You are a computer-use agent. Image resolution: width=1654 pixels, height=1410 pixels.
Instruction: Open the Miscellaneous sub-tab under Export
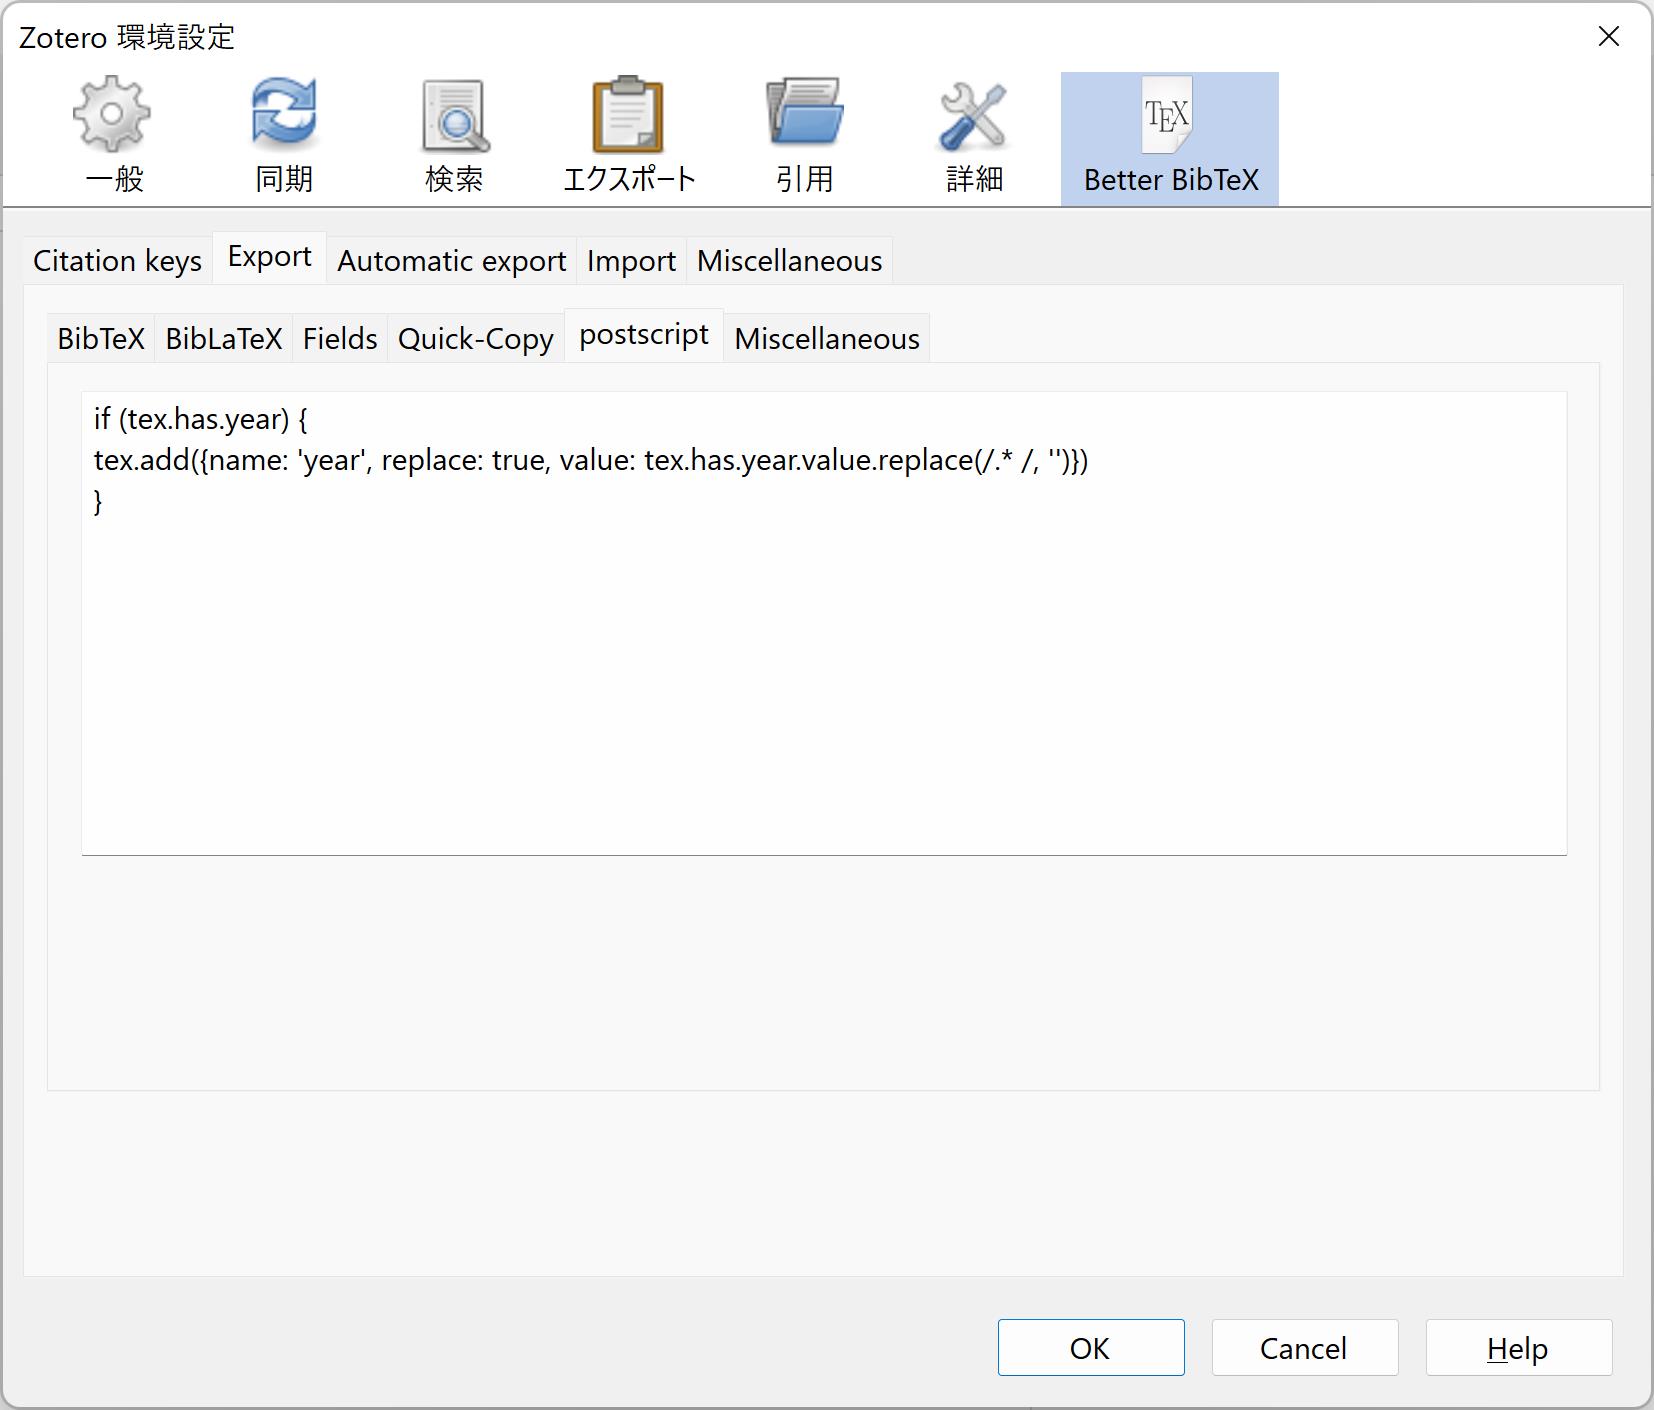(827, 339)
